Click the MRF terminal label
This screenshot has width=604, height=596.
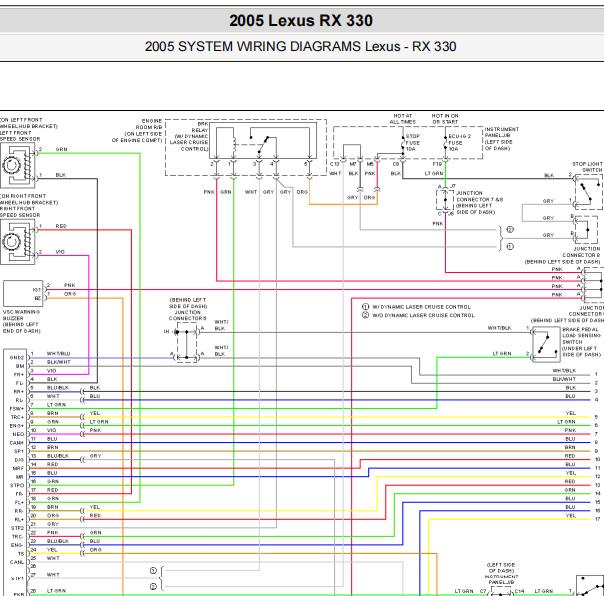pos(18,468)
